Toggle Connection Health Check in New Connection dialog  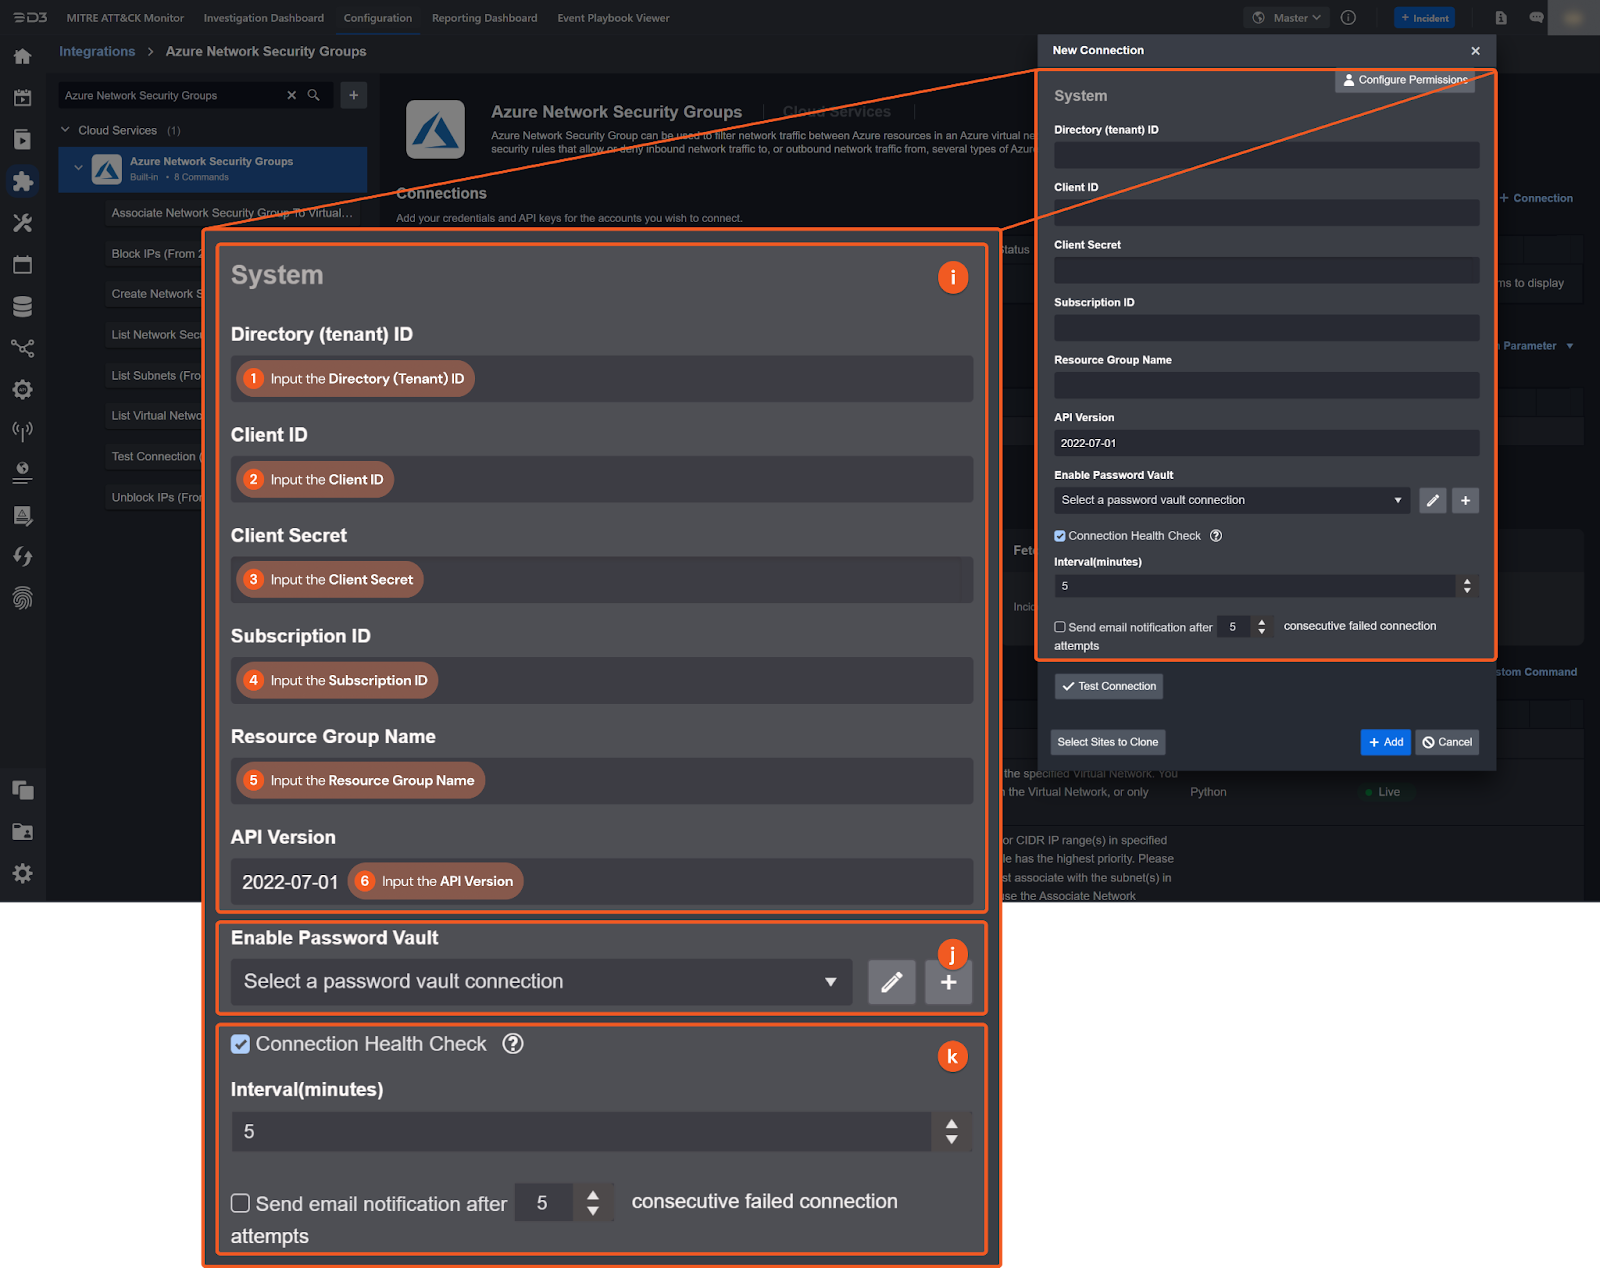[1060, 536]
